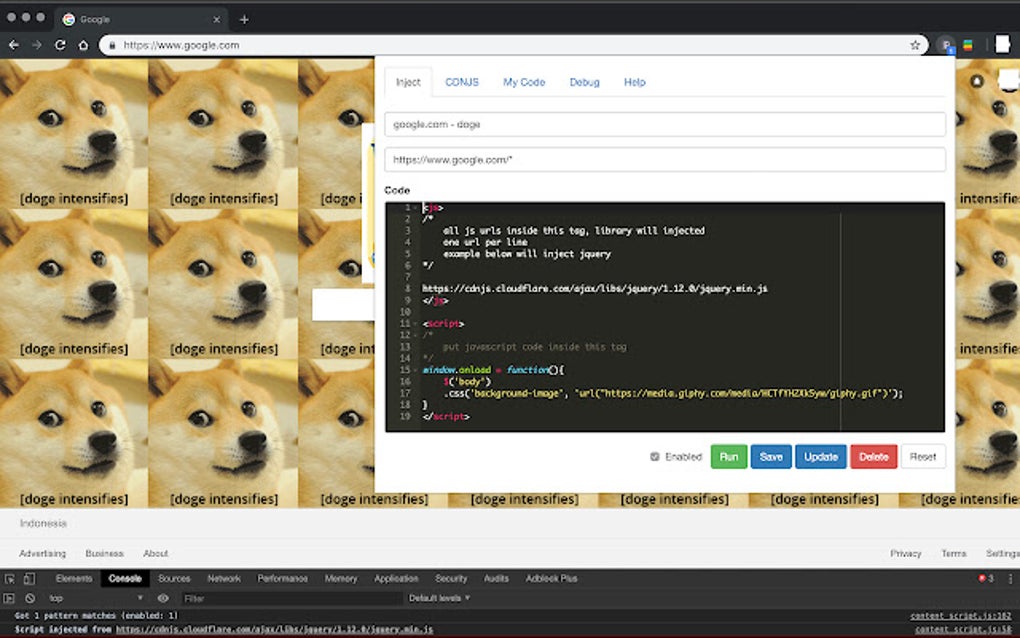Click the 'Indonesia' text in the Google footer

(x=43, y=523)
